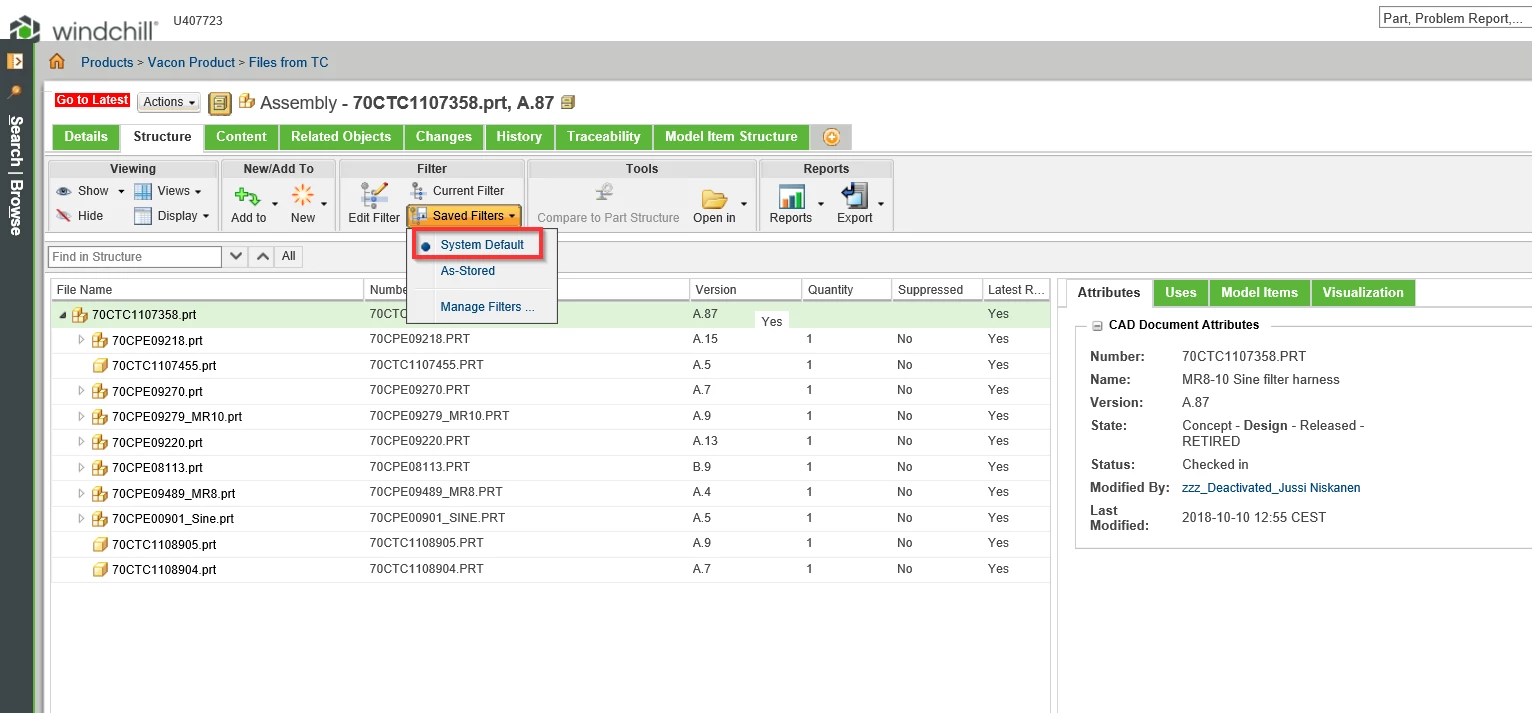Sort by the Version column header
1532x713 pixels.
pos(746,290)
